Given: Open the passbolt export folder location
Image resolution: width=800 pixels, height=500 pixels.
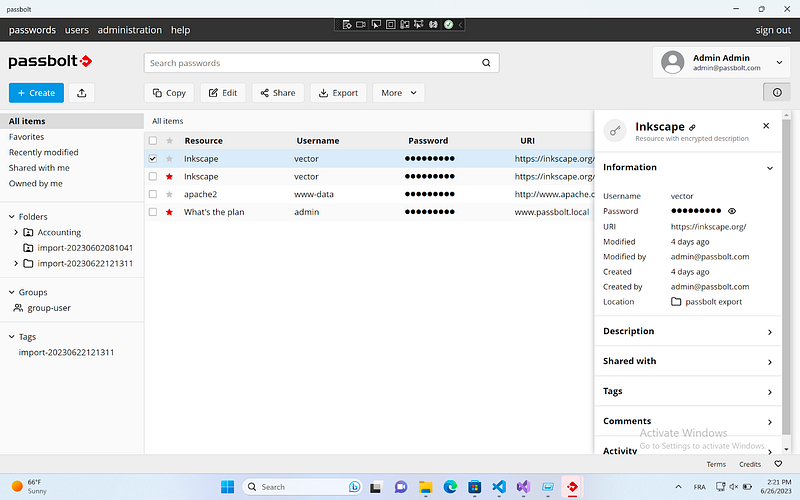Looking at the screenshot, I should (x=707, y=302).
